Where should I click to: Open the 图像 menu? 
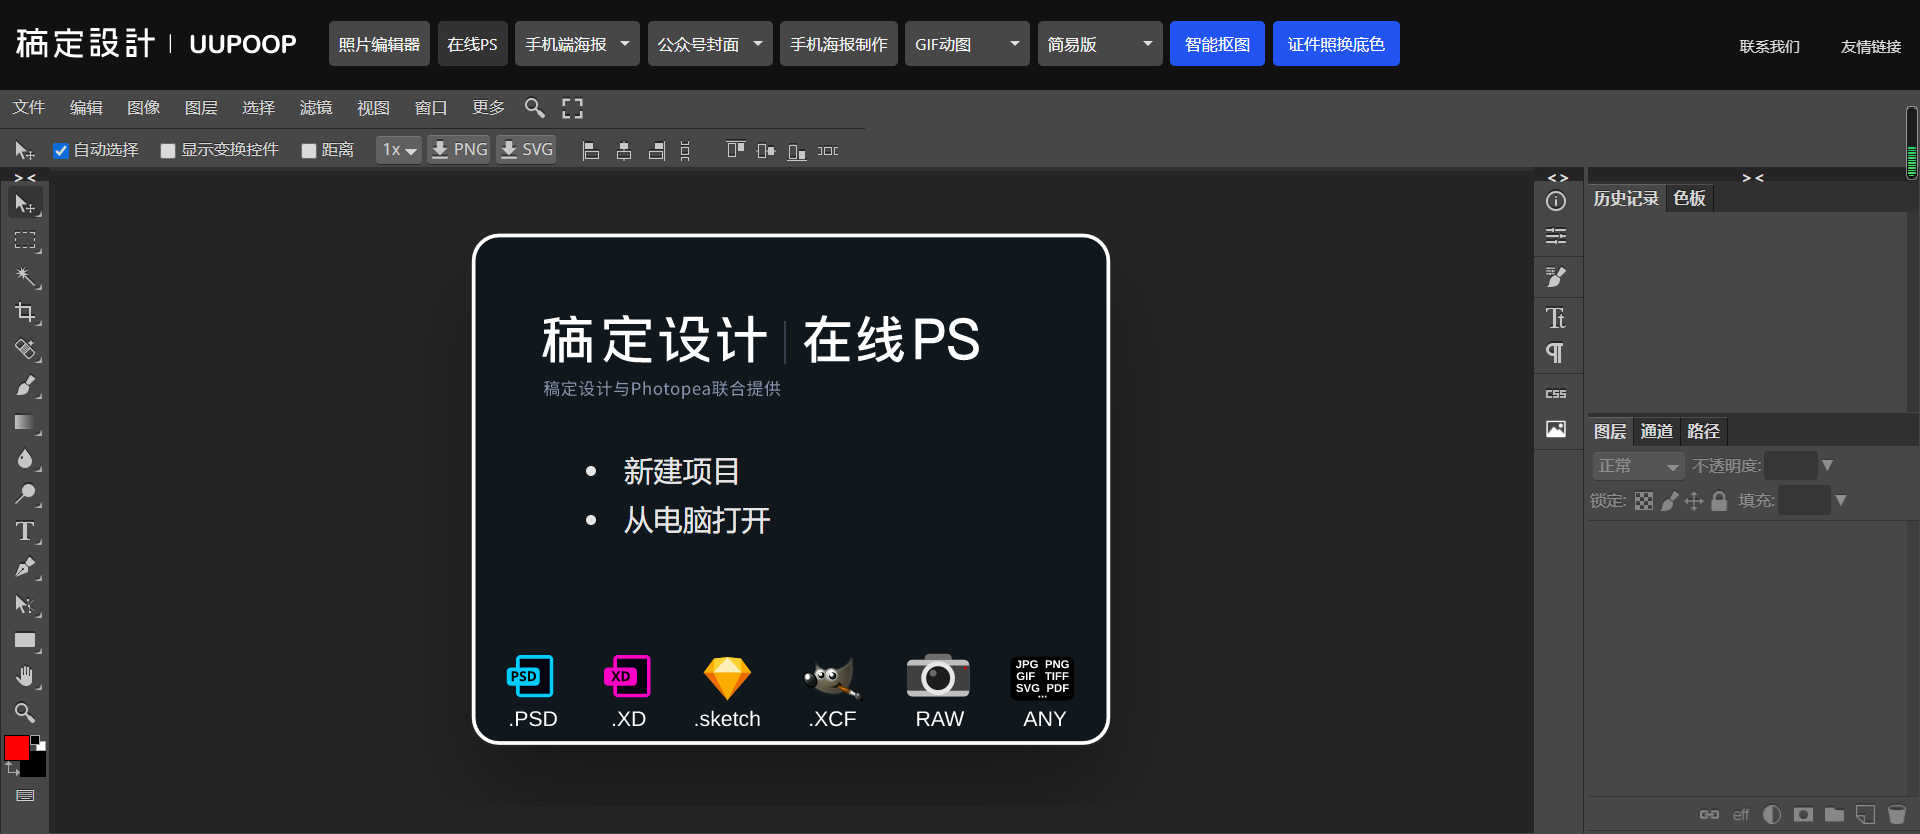(x=143, y=108)
